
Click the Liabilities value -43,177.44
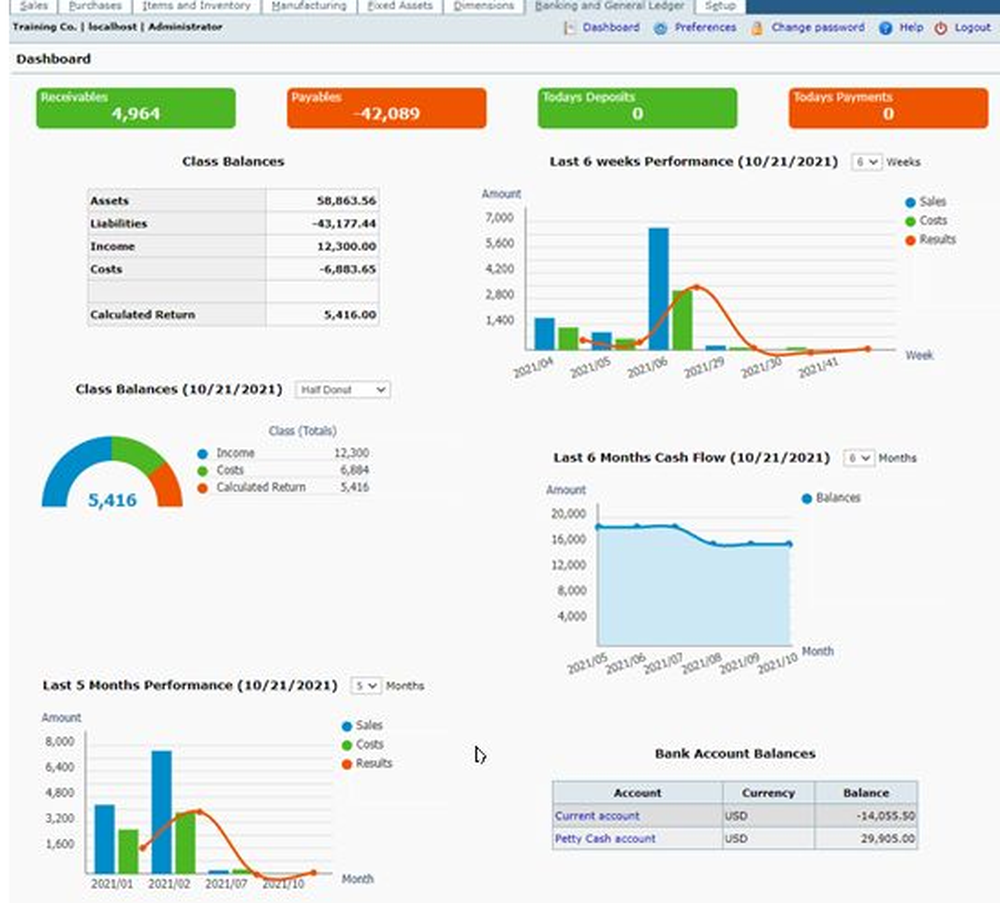coord(344,224)
